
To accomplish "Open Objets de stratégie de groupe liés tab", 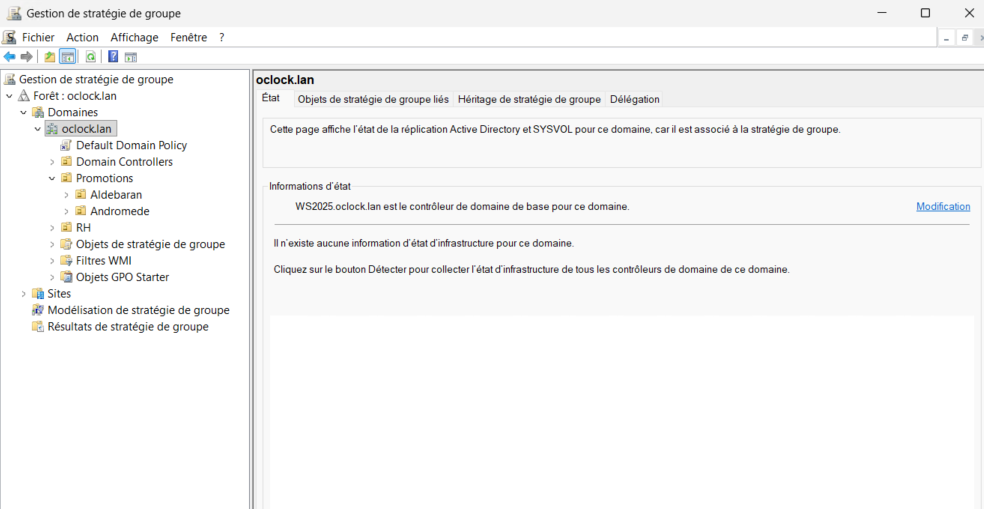I will coord(373,99).
